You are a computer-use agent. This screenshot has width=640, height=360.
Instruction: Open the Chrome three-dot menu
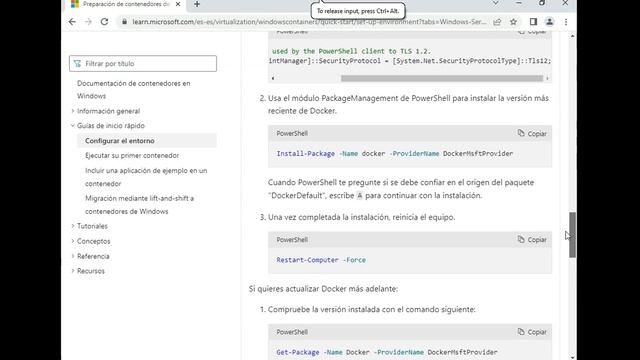(x=566, y=22)
